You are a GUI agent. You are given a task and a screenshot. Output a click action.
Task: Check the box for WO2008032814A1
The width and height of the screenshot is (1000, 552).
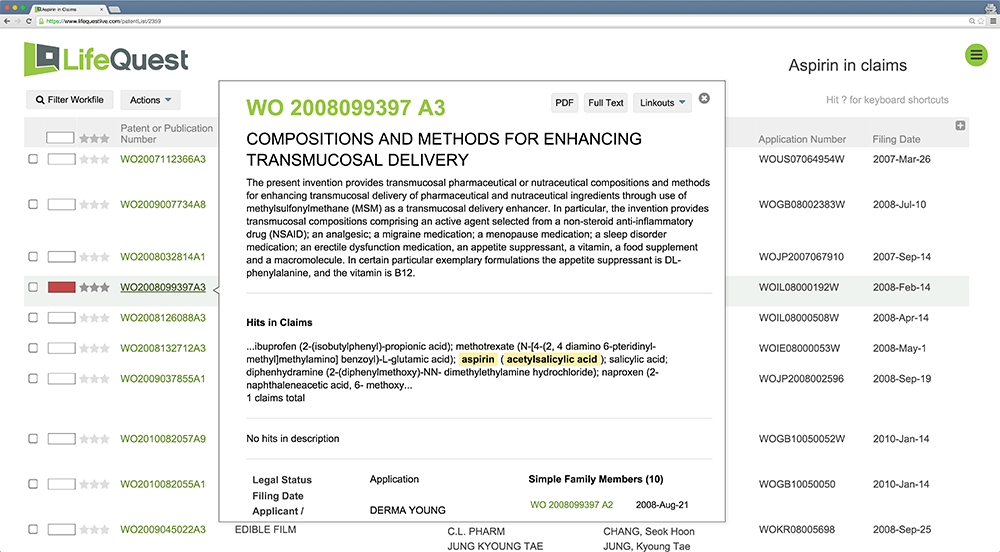click(x=33, y=256)
